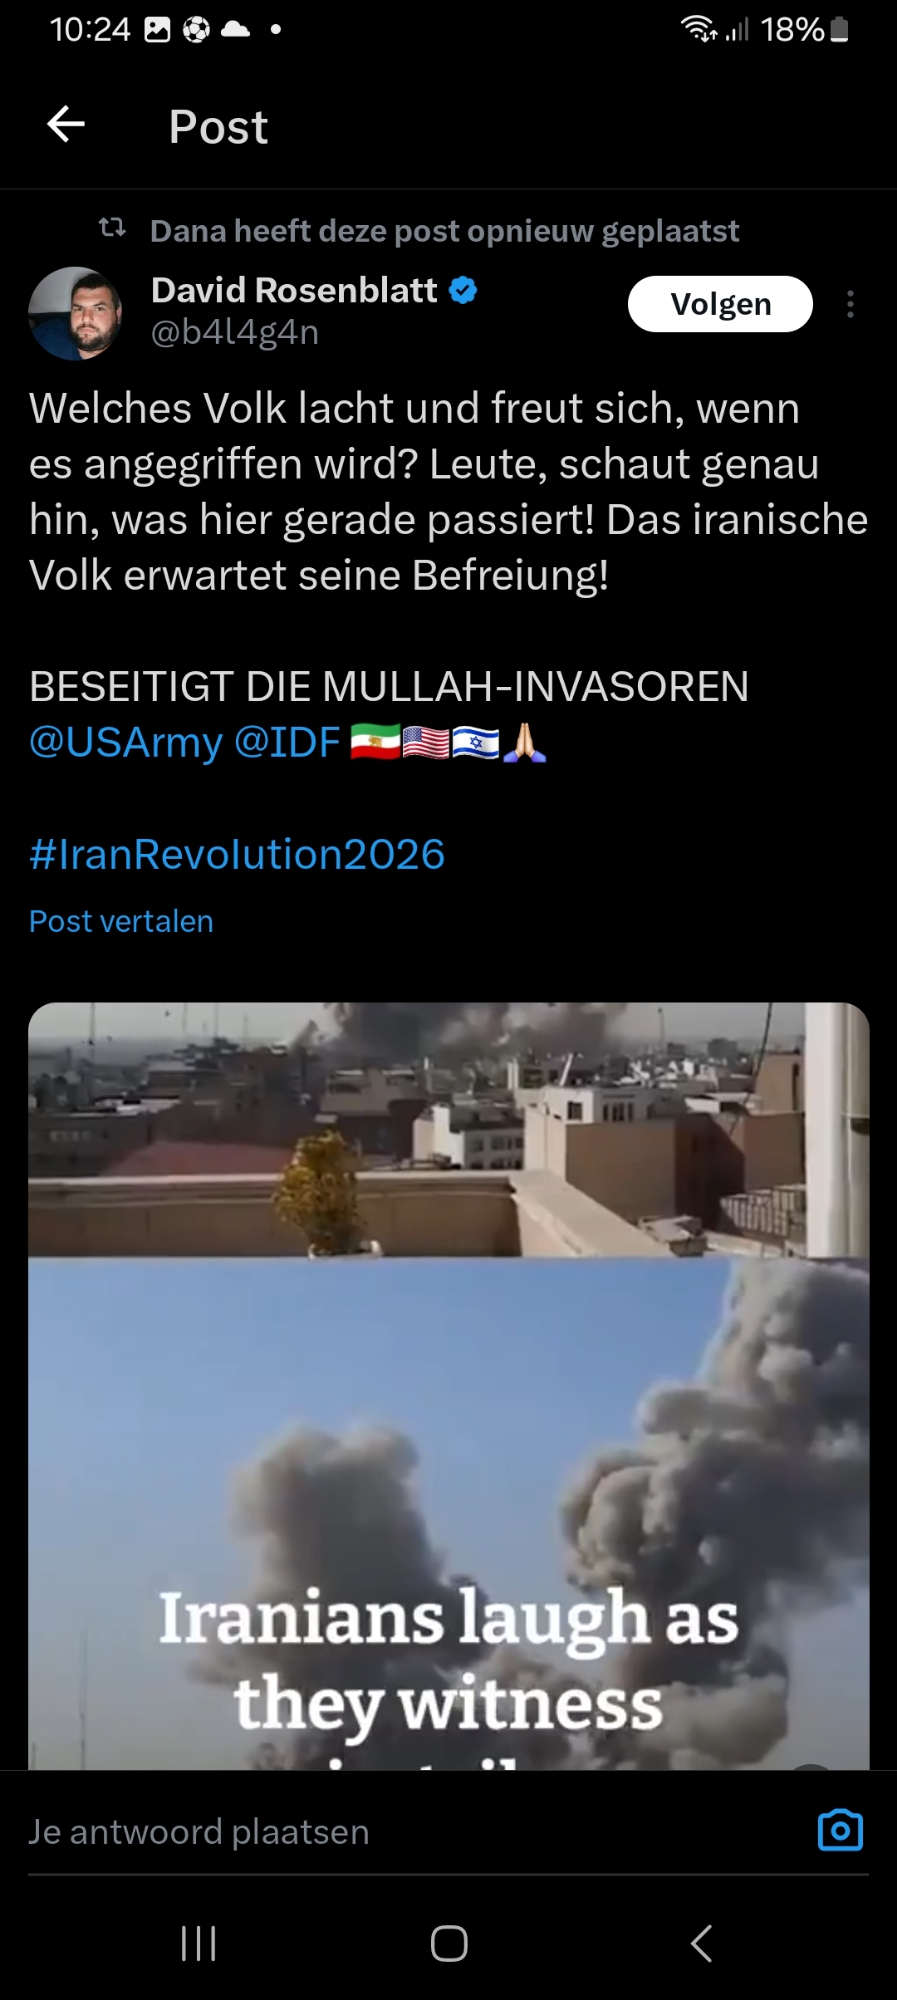
Task: Follow David Rosenblatt with the Volgen button
Action: coord(720,304)
